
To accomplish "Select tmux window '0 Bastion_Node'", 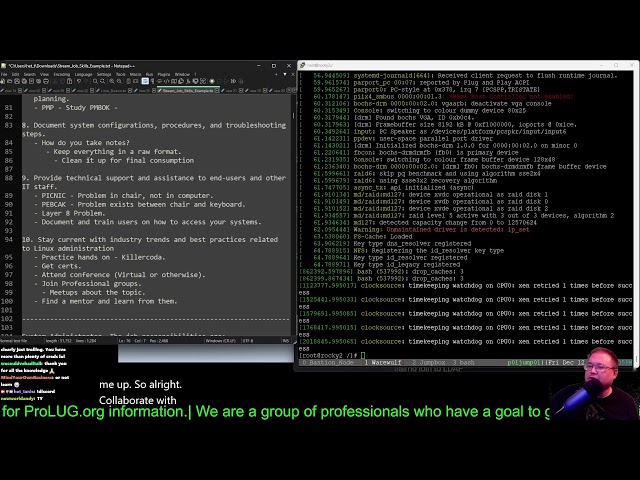I will (328, 362).
